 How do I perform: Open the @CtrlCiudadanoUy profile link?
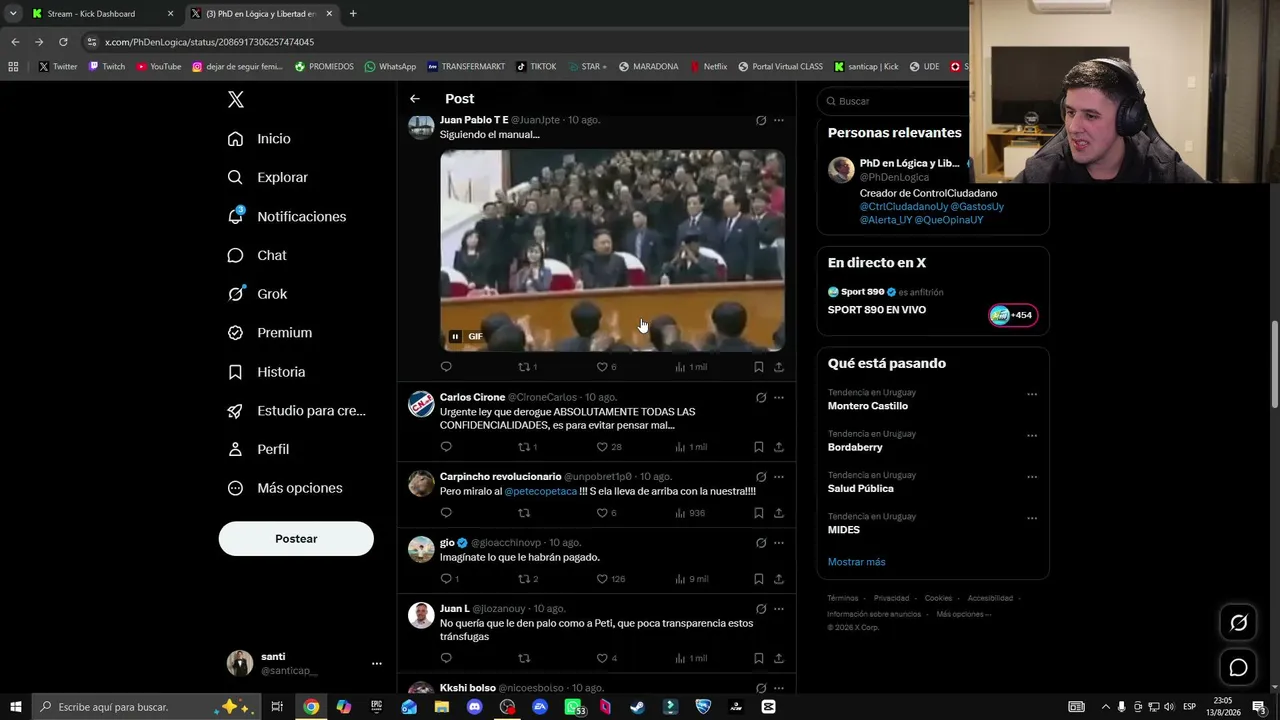click(x=904, y=207)
